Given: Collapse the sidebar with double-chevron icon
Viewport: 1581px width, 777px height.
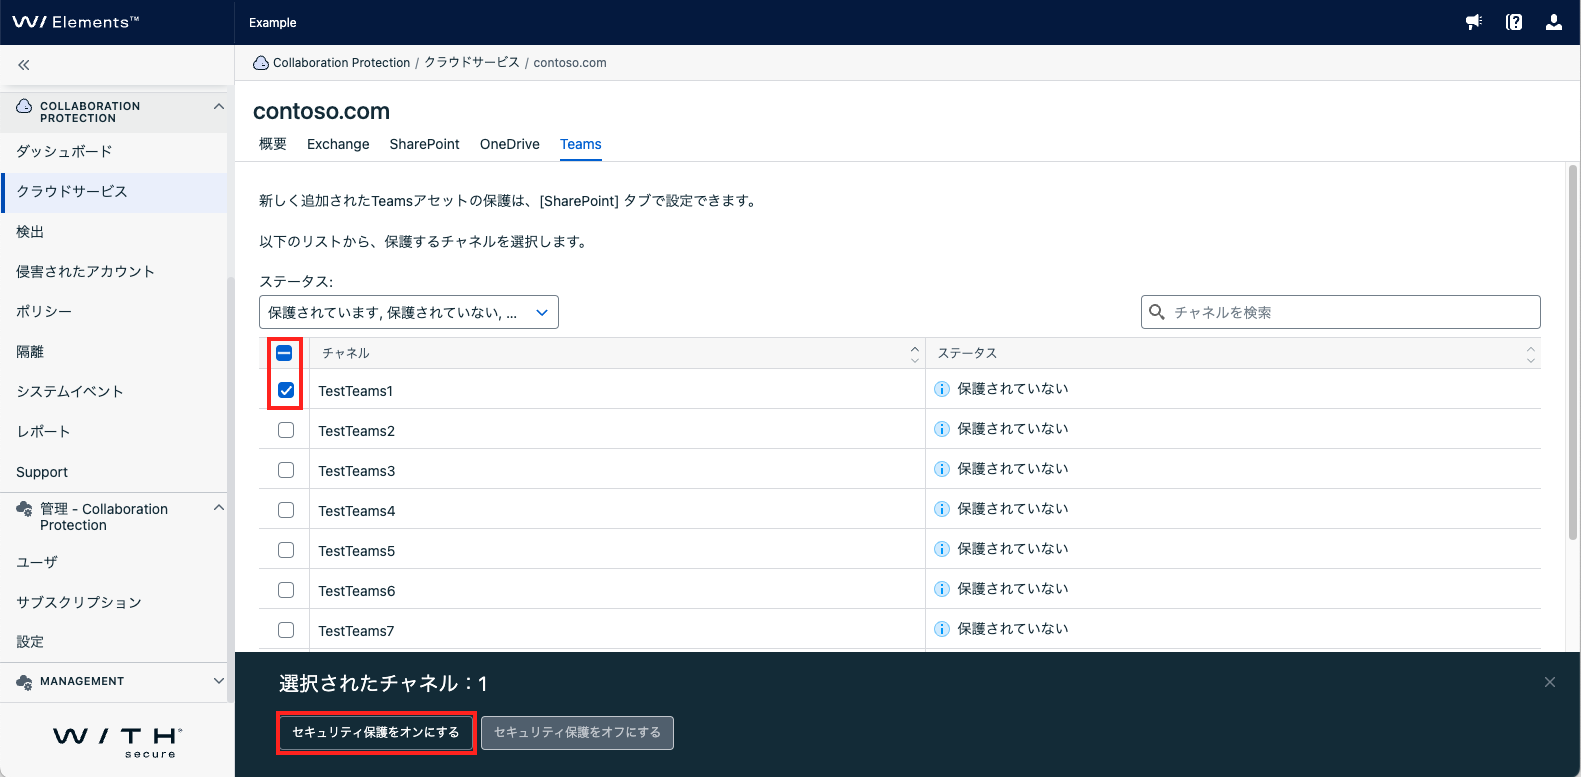Looking at the screenshot, I should tap(24, 65).
